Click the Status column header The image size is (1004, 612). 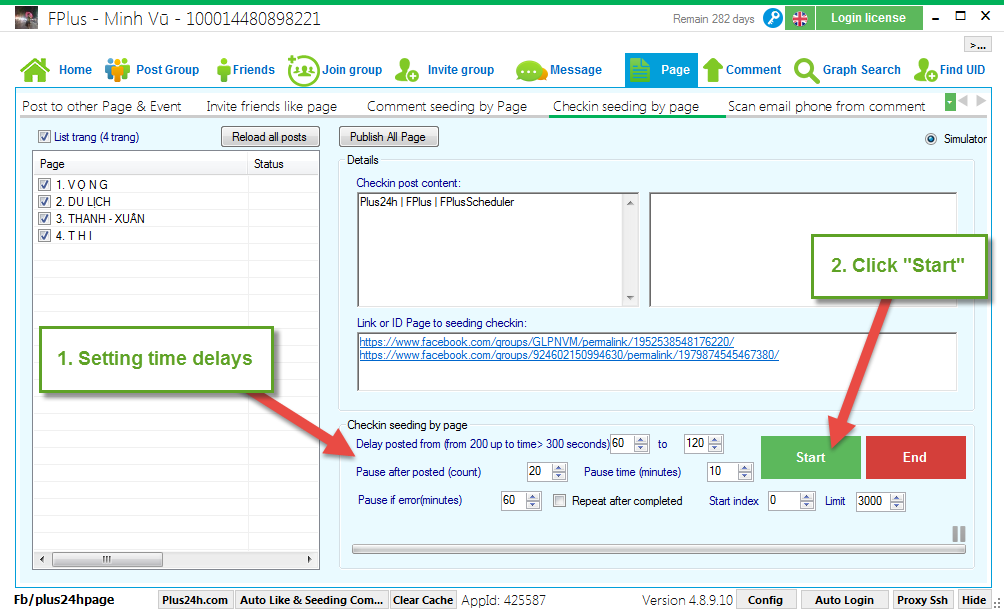pyautogui.click(x=282, y=164)
